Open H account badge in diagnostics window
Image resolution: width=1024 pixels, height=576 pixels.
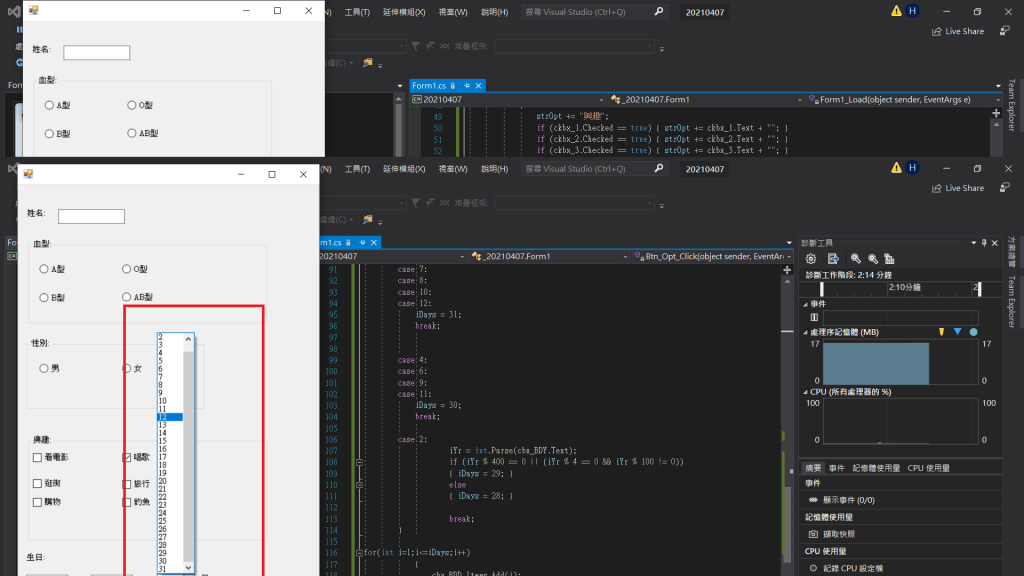912,168
